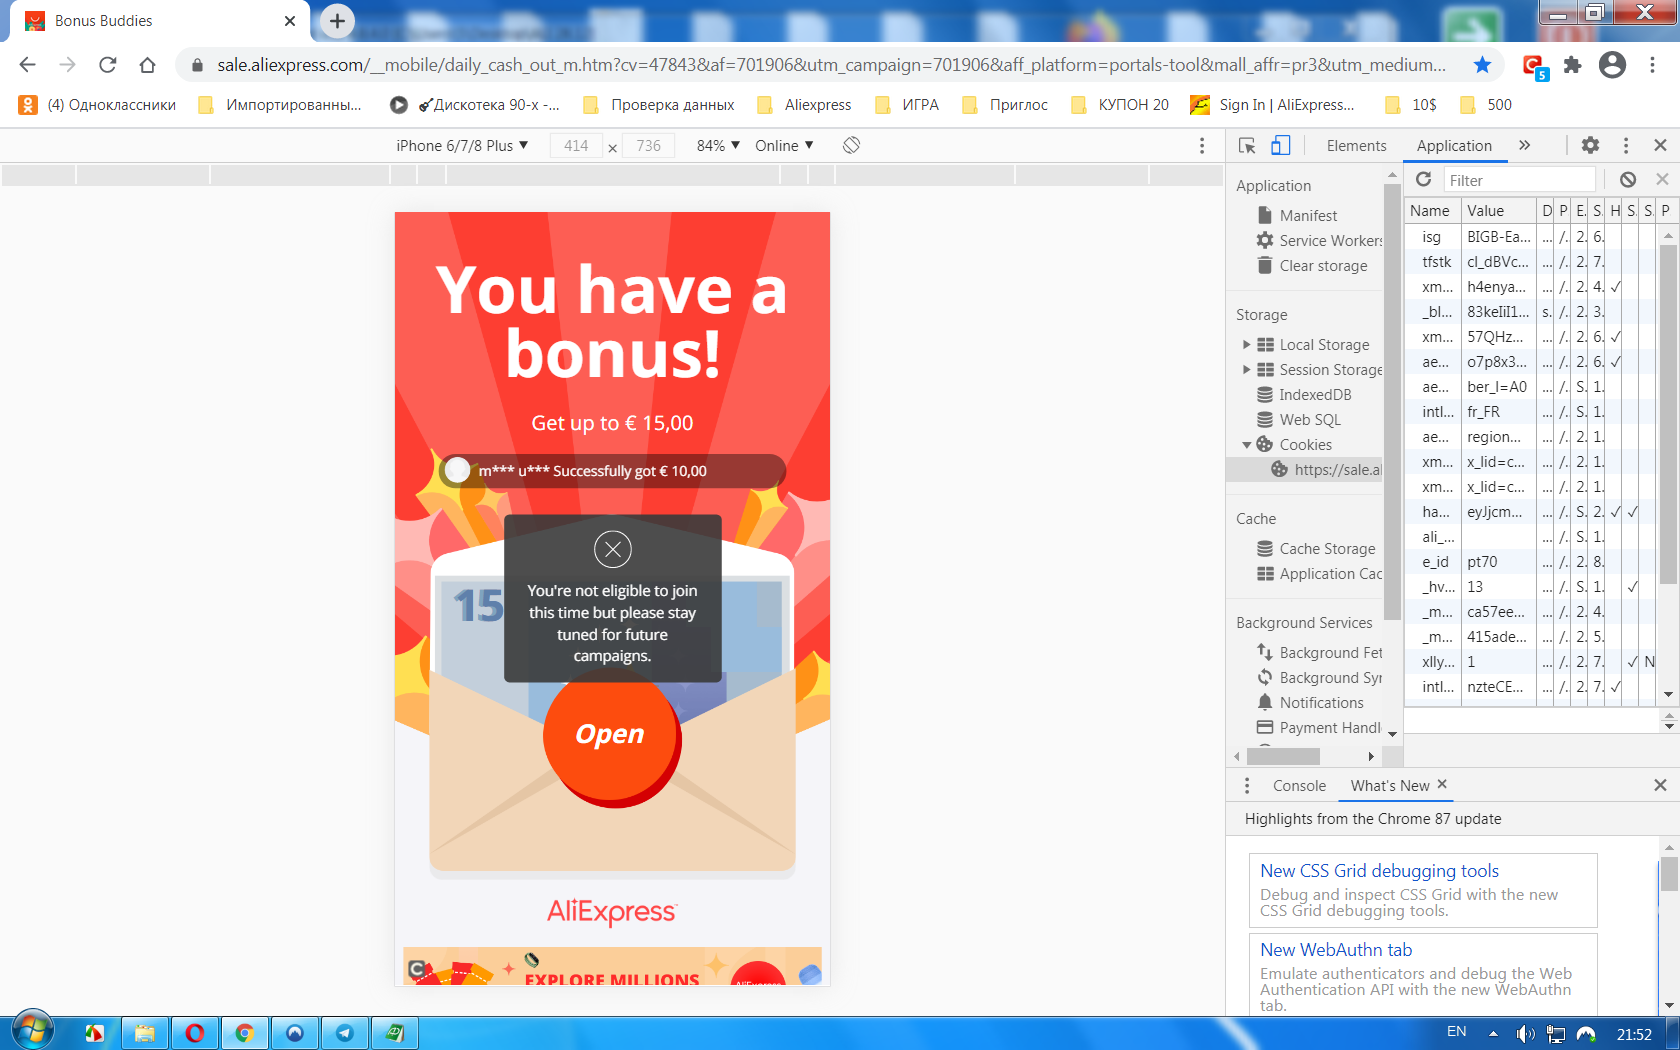Viewport: 1680px width, 1050px height.
Task: Open the Extensions puzzle icon
Action: 1573,65
